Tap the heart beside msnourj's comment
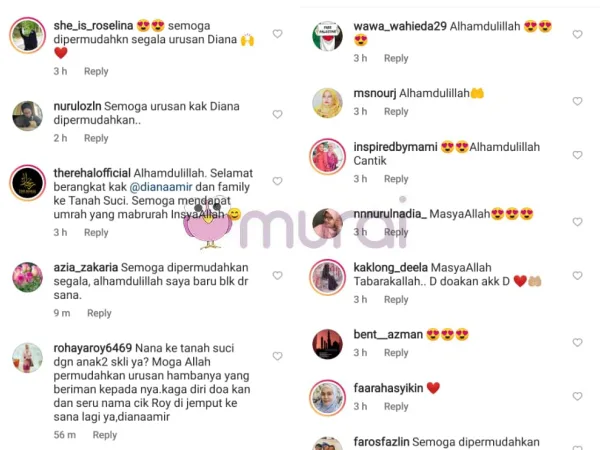Screen dimensions: 600x450 (x=577, y=101)
